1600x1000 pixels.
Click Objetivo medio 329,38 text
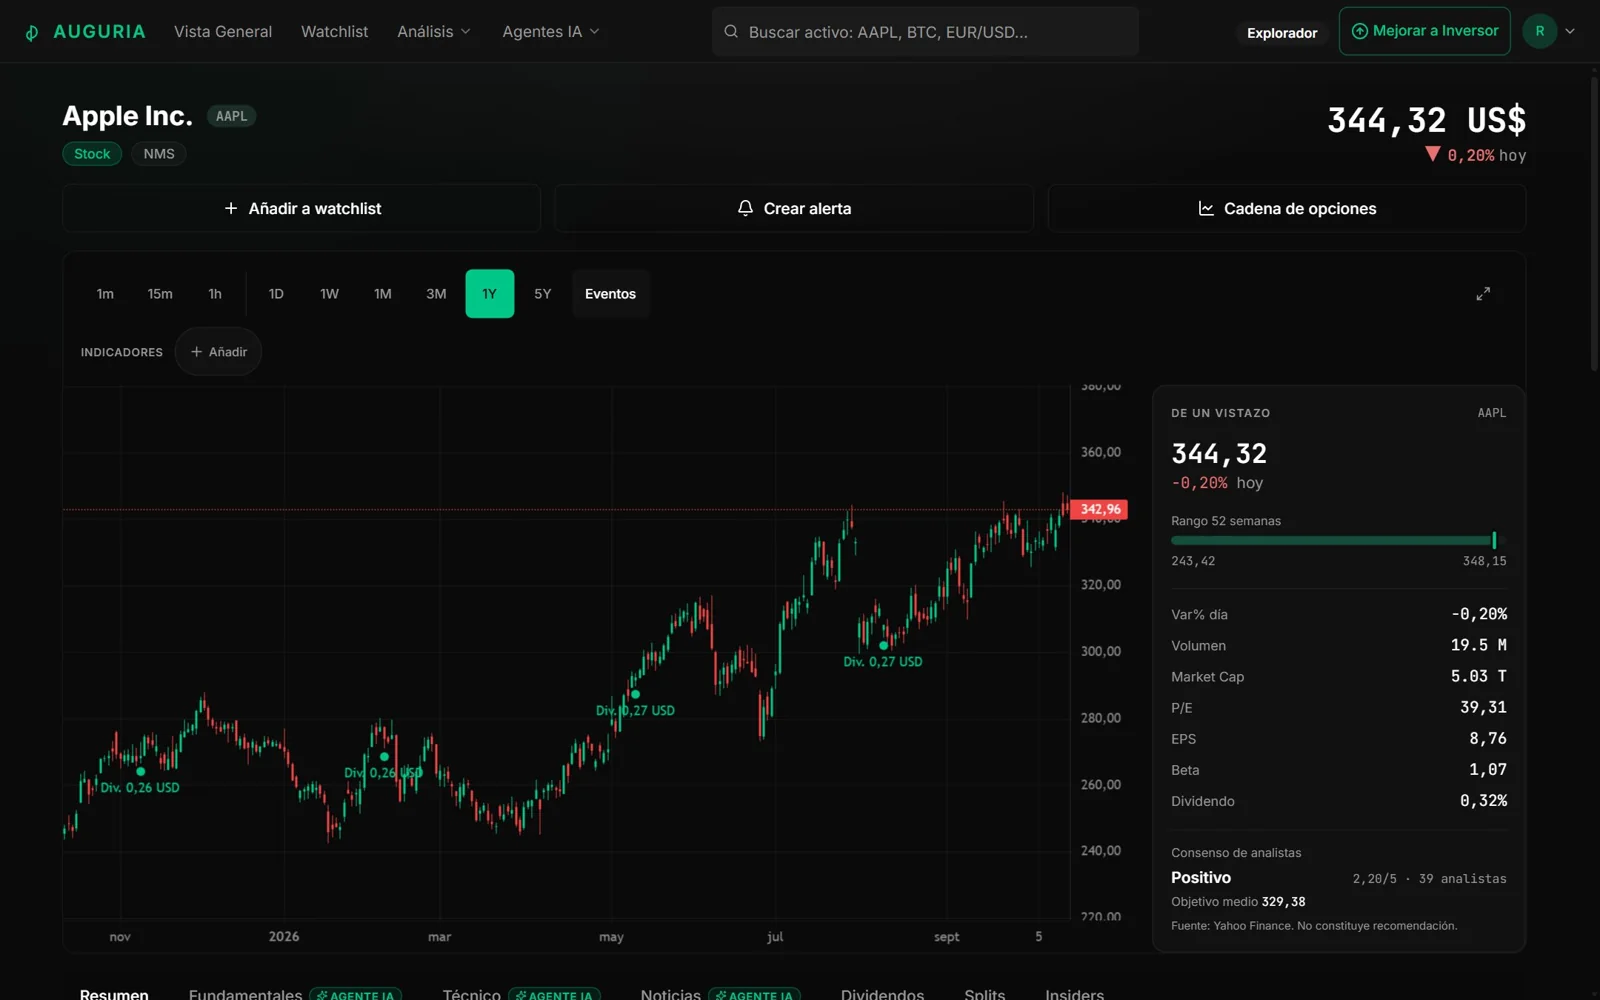tap(1238, 902)
